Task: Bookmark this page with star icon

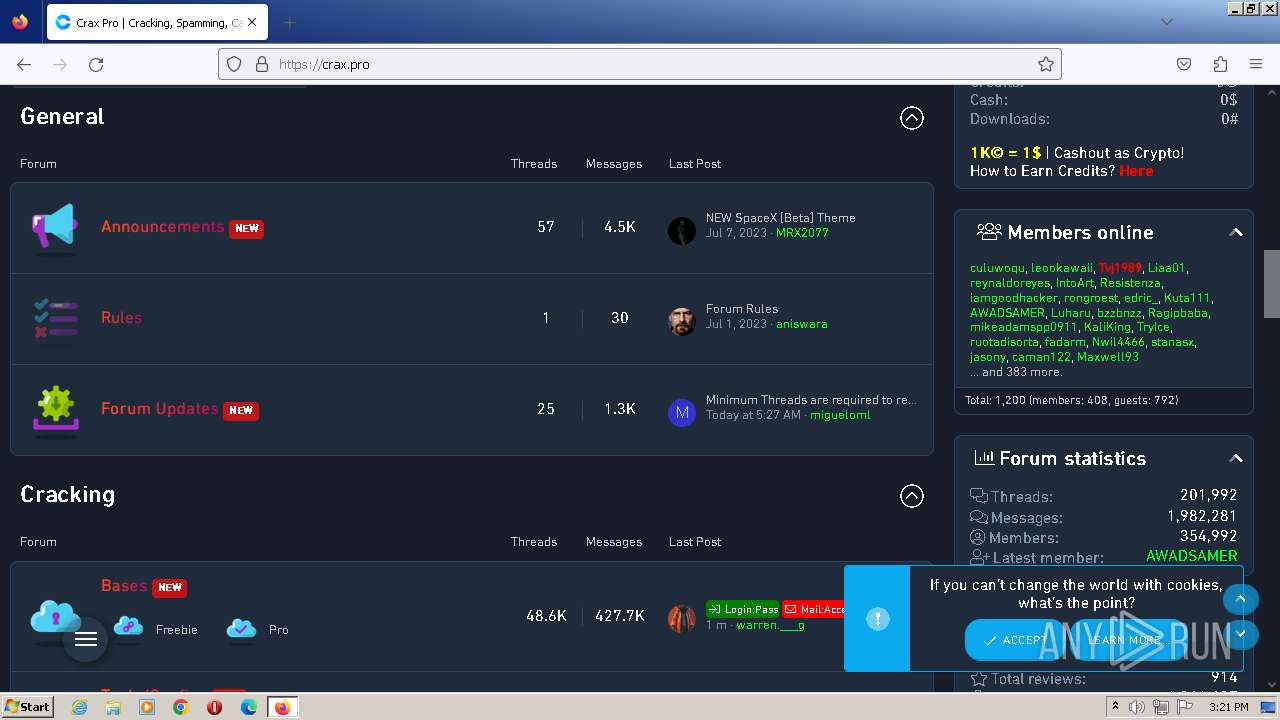Action: [x=1046, y=64]
